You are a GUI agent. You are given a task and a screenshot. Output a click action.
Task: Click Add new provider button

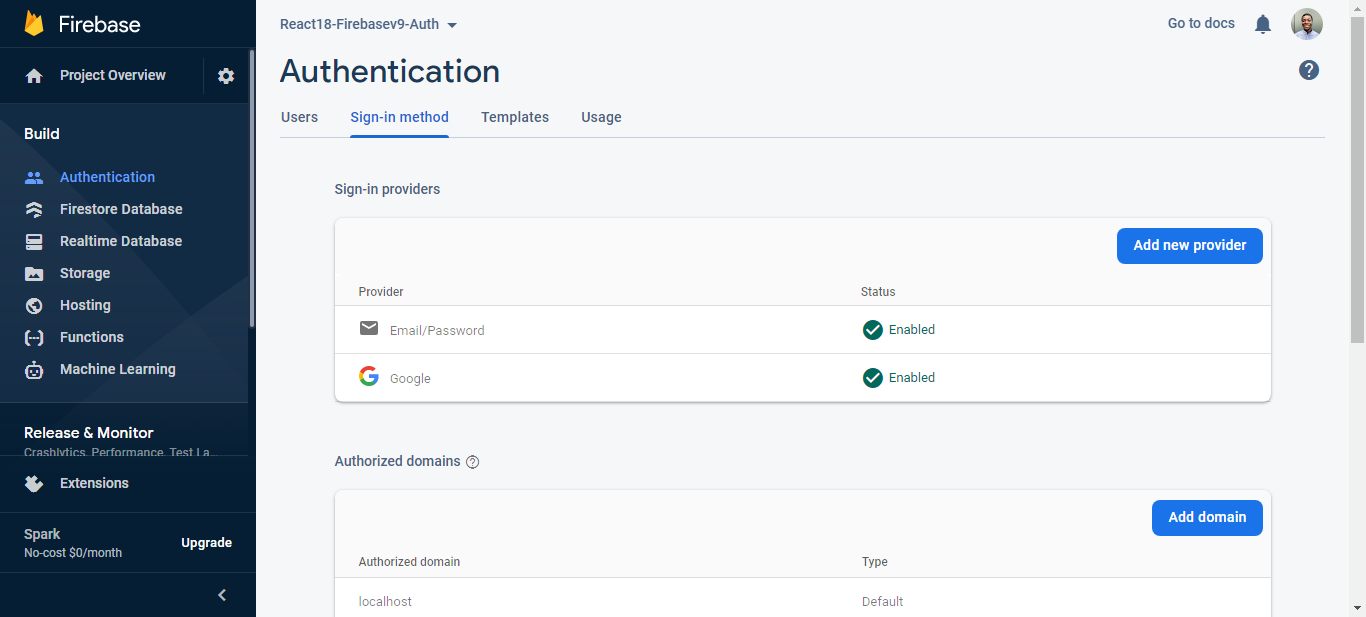[x=1190, y=245]
